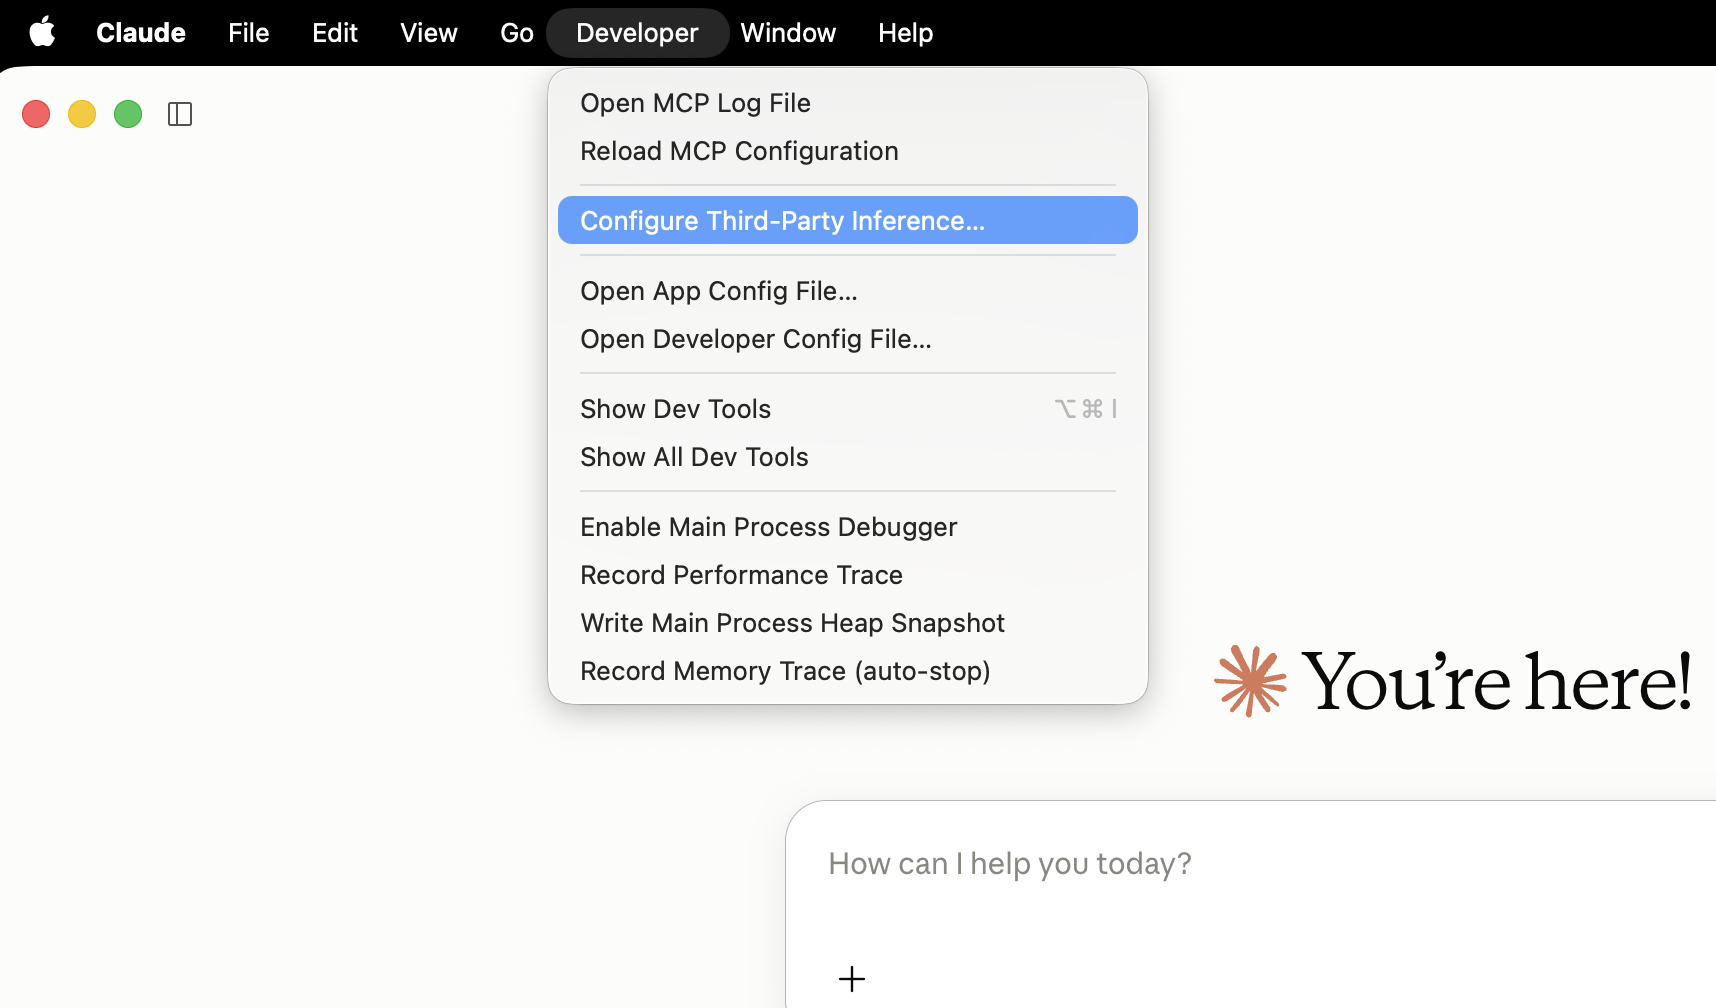Choose Enable Main Process Debugger
This screenshot has height=1008, width=1716.
tap(848, 527)
